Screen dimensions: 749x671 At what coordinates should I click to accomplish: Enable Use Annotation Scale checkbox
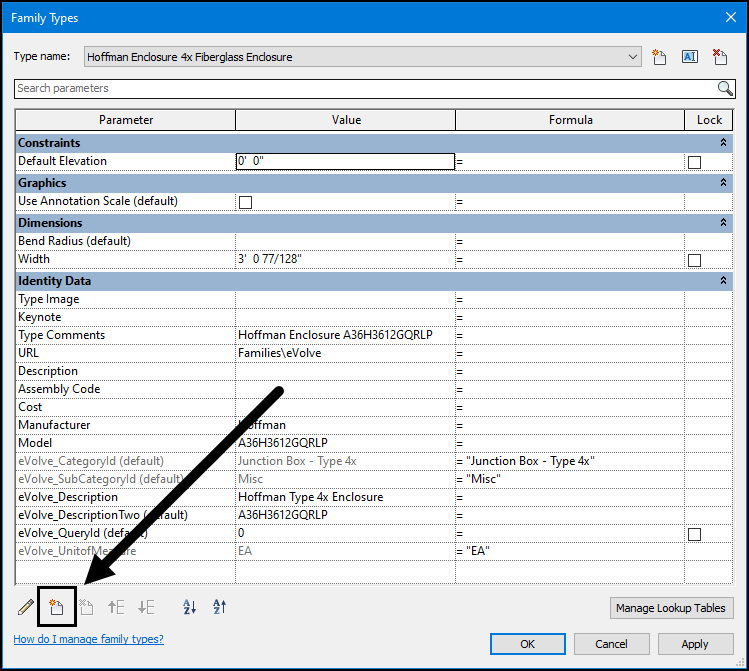[x=246, y=202]
